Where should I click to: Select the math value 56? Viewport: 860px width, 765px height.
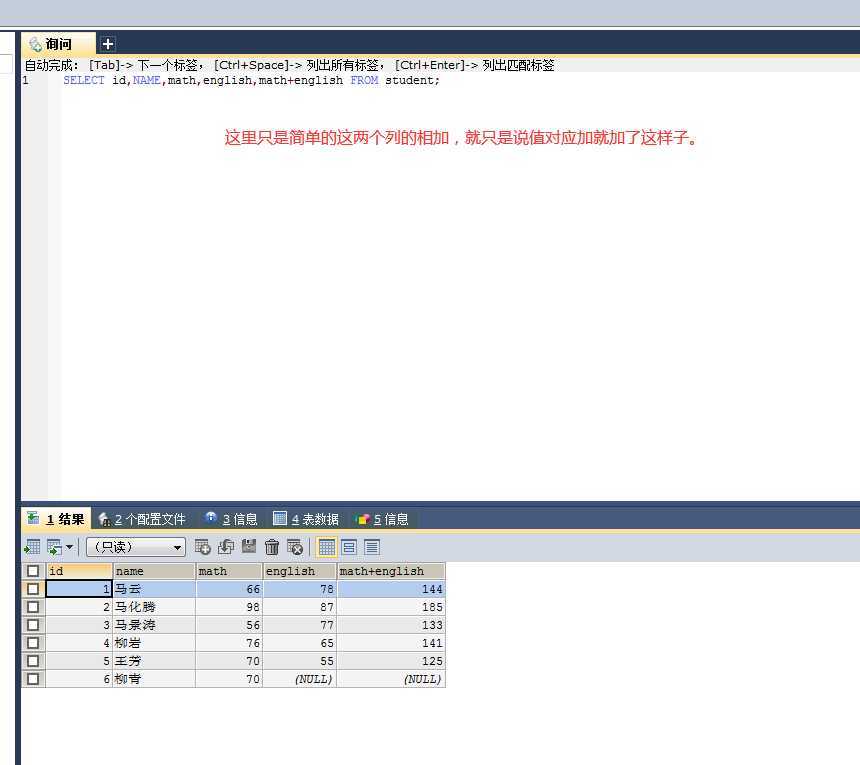point(229,625)
